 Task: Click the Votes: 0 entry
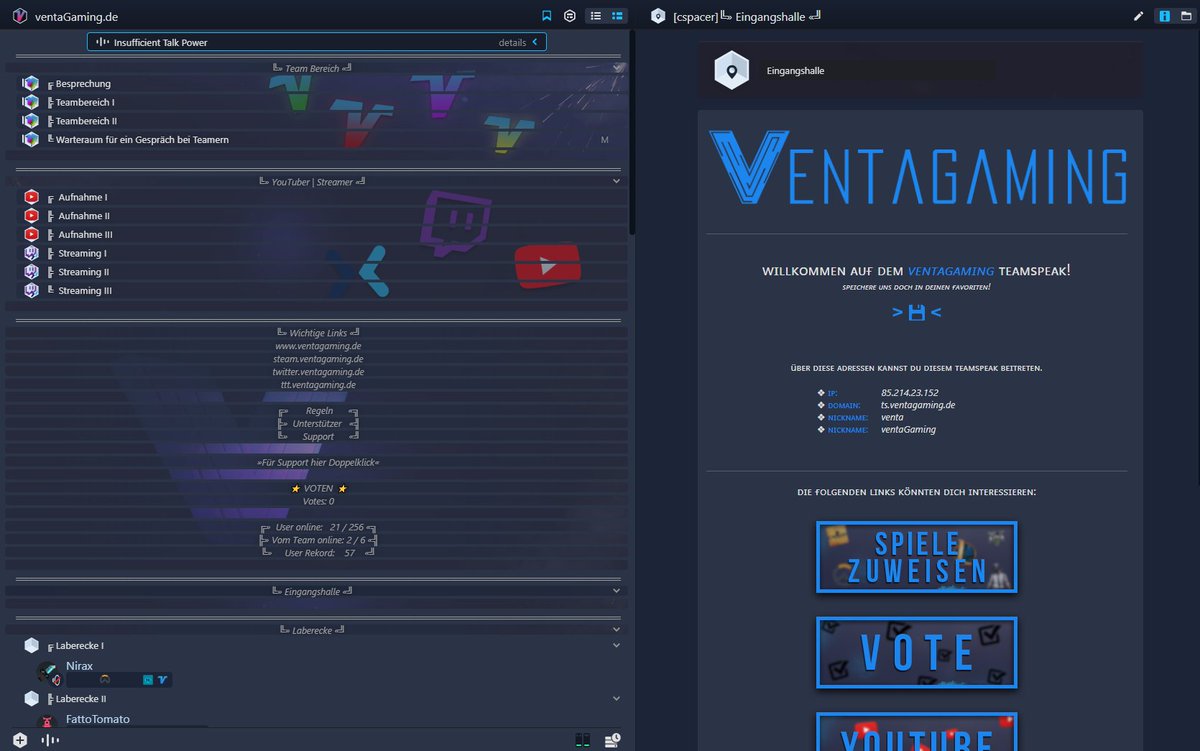tap(318, 502)
